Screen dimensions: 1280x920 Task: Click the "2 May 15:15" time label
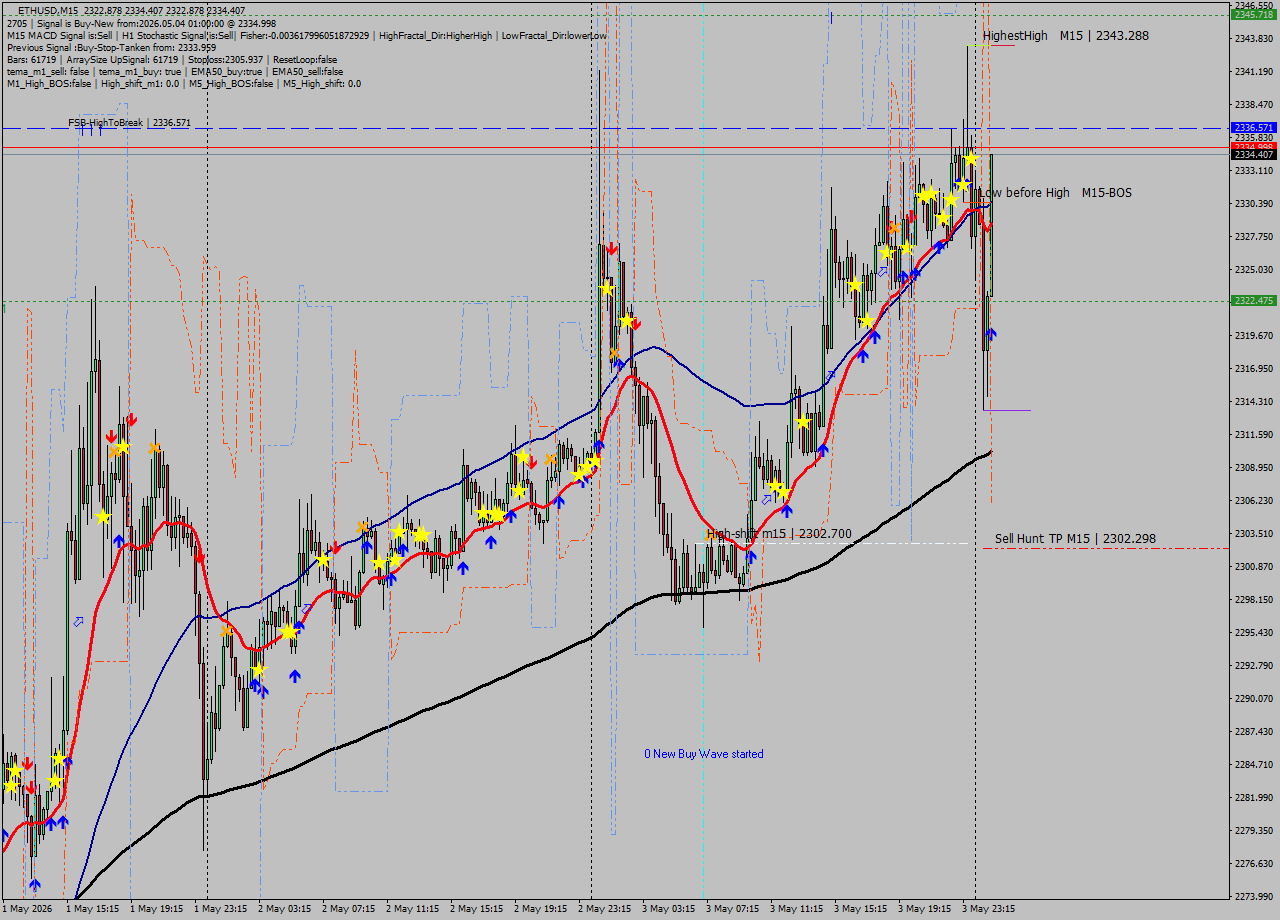click(x=477, y=909)
